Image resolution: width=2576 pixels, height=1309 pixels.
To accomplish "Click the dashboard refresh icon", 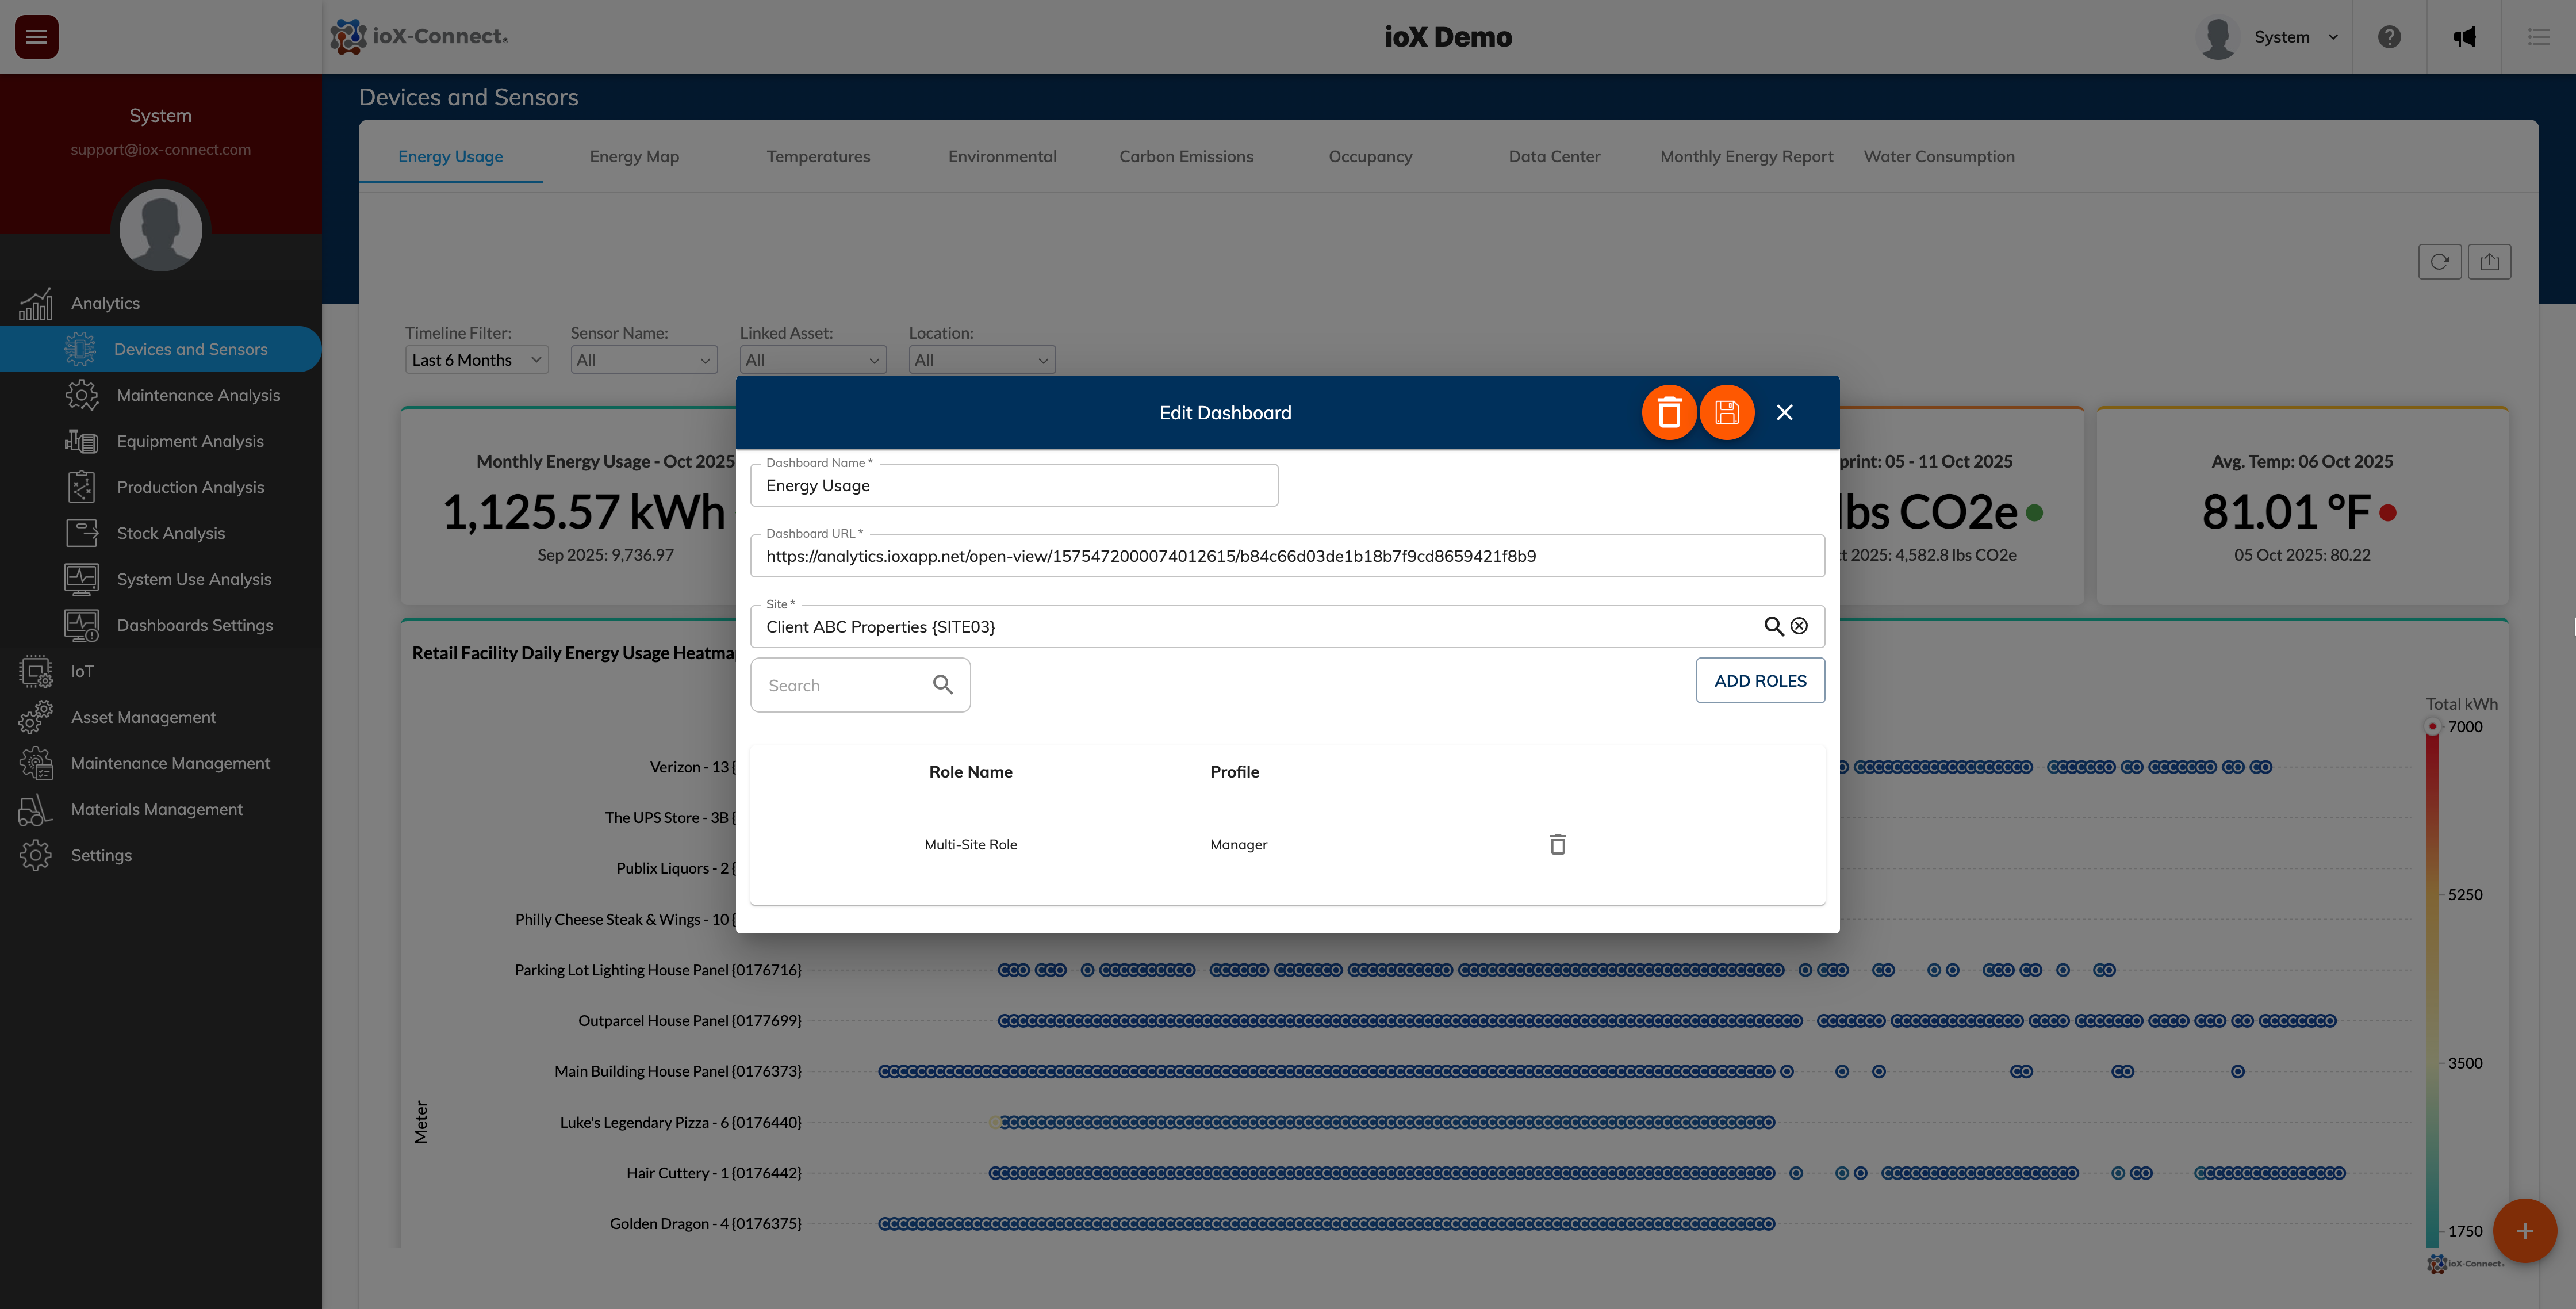I will click(x=2439, y=262).
